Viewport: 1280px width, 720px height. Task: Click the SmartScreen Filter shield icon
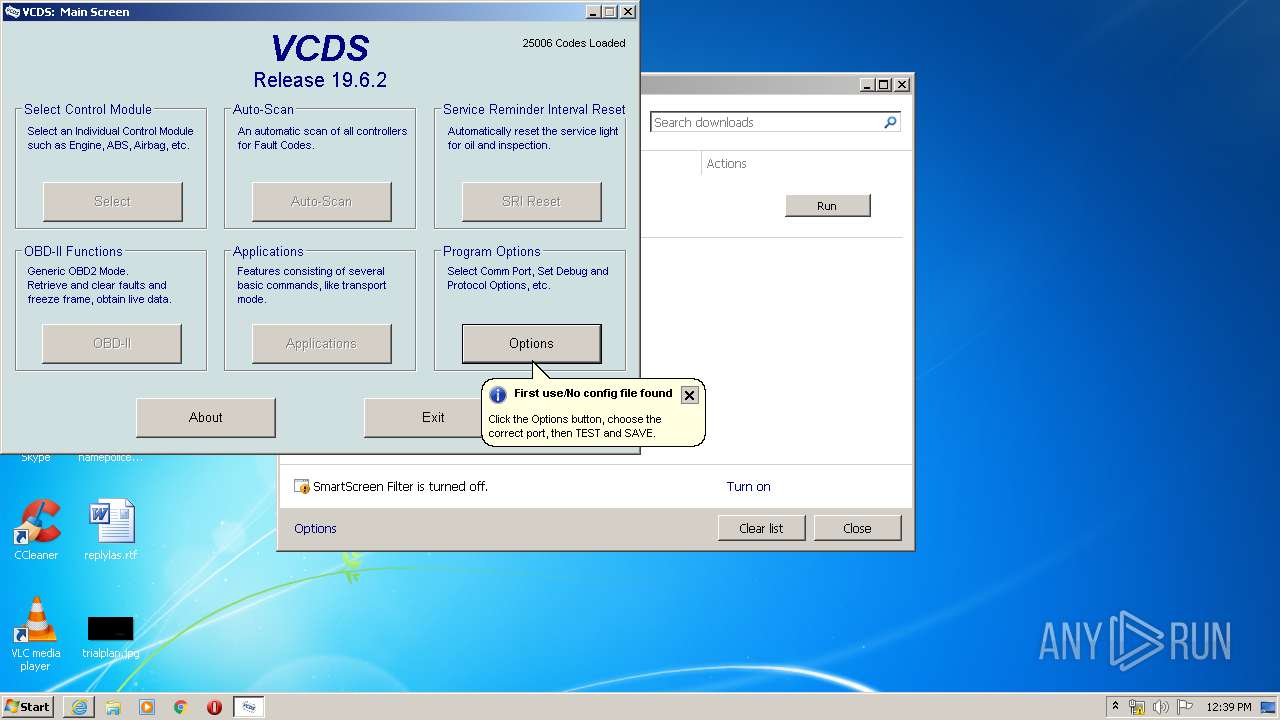pos(302,486)
